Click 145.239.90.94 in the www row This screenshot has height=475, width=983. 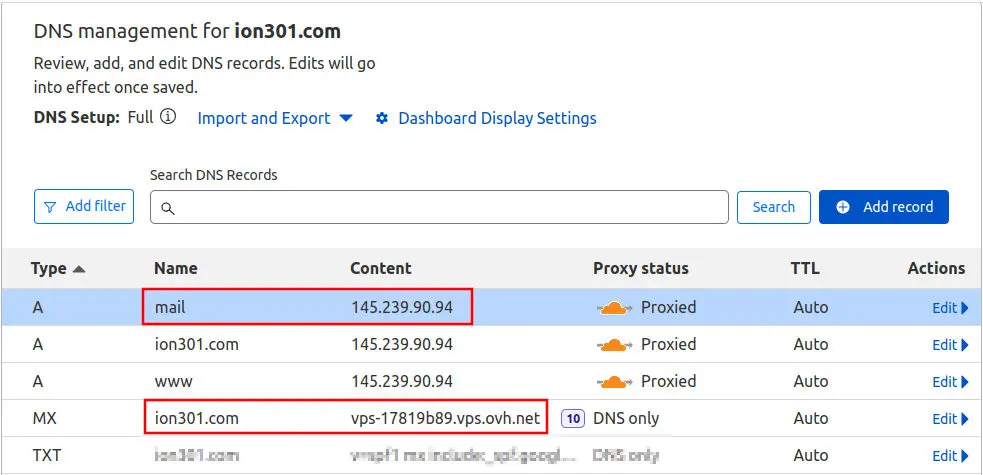[x=402, y=381]
